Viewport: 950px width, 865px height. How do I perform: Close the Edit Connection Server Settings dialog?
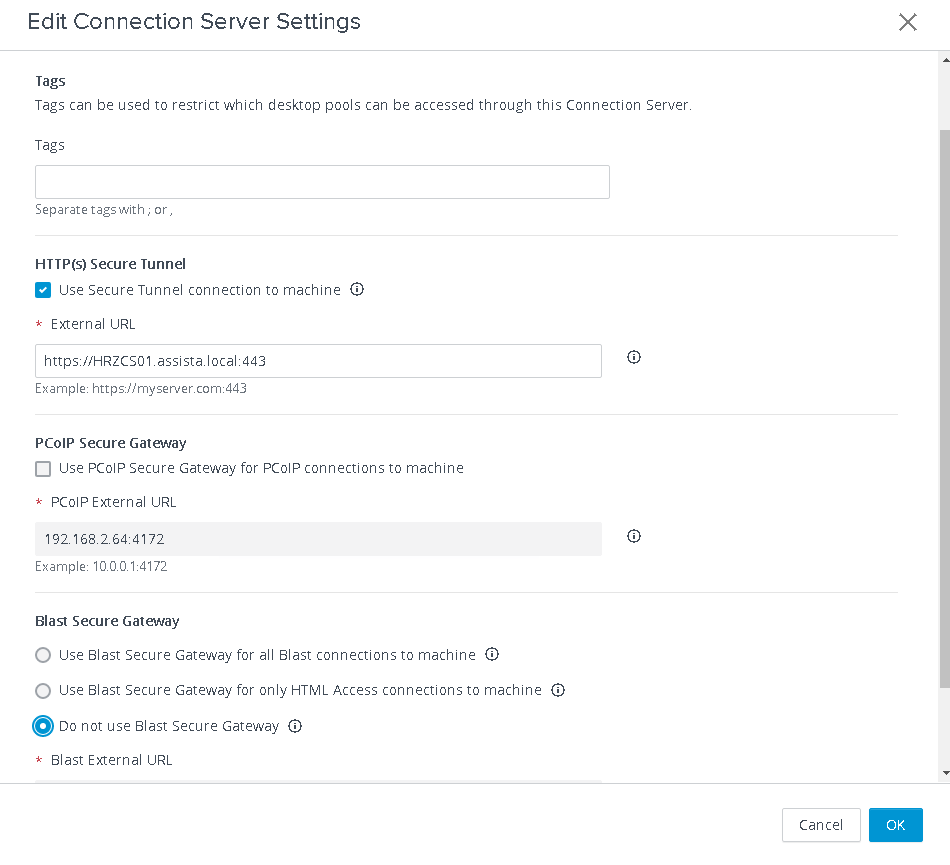click(908, 22)
